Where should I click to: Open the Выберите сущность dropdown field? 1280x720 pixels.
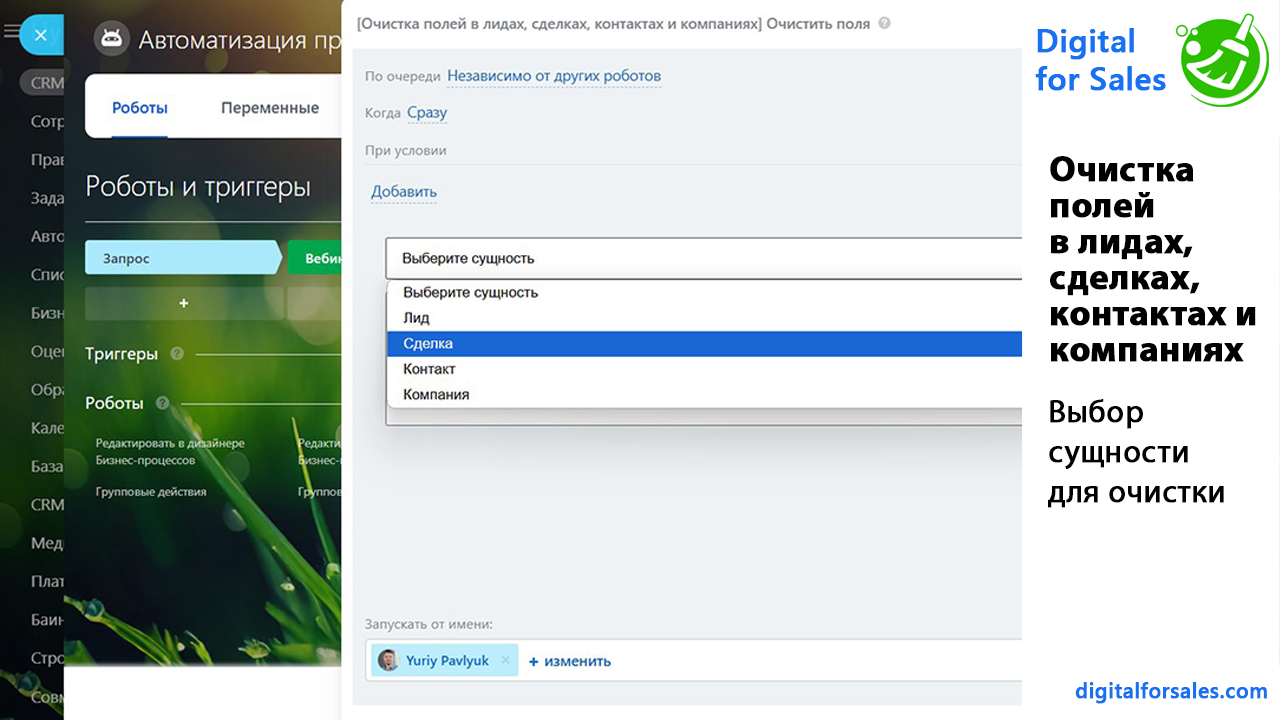(x=704, y=258)
